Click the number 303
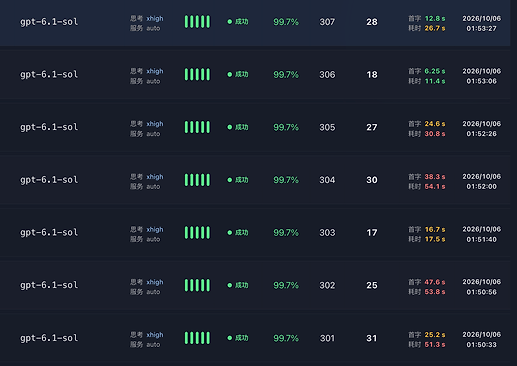The width and height of the screenshot is (517, 366). pos(327,233)
